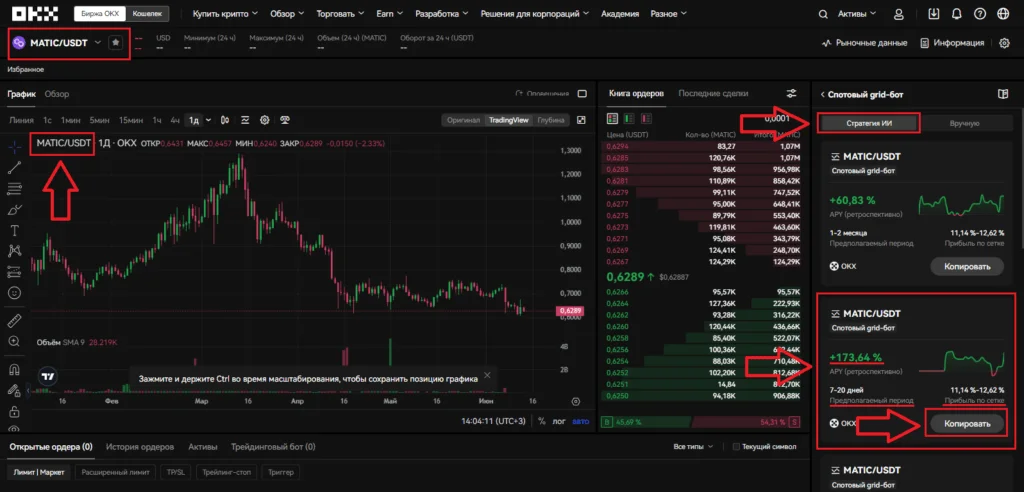Open MATIC/USDT pair selector dropdown
Viewport: 1024px width, 492px height.
[97, 42]
